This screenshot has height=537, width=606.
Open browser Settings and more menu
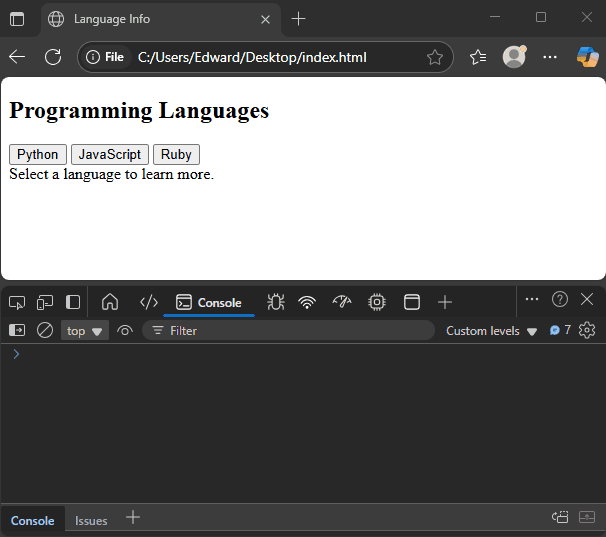(x=550, y=57)
